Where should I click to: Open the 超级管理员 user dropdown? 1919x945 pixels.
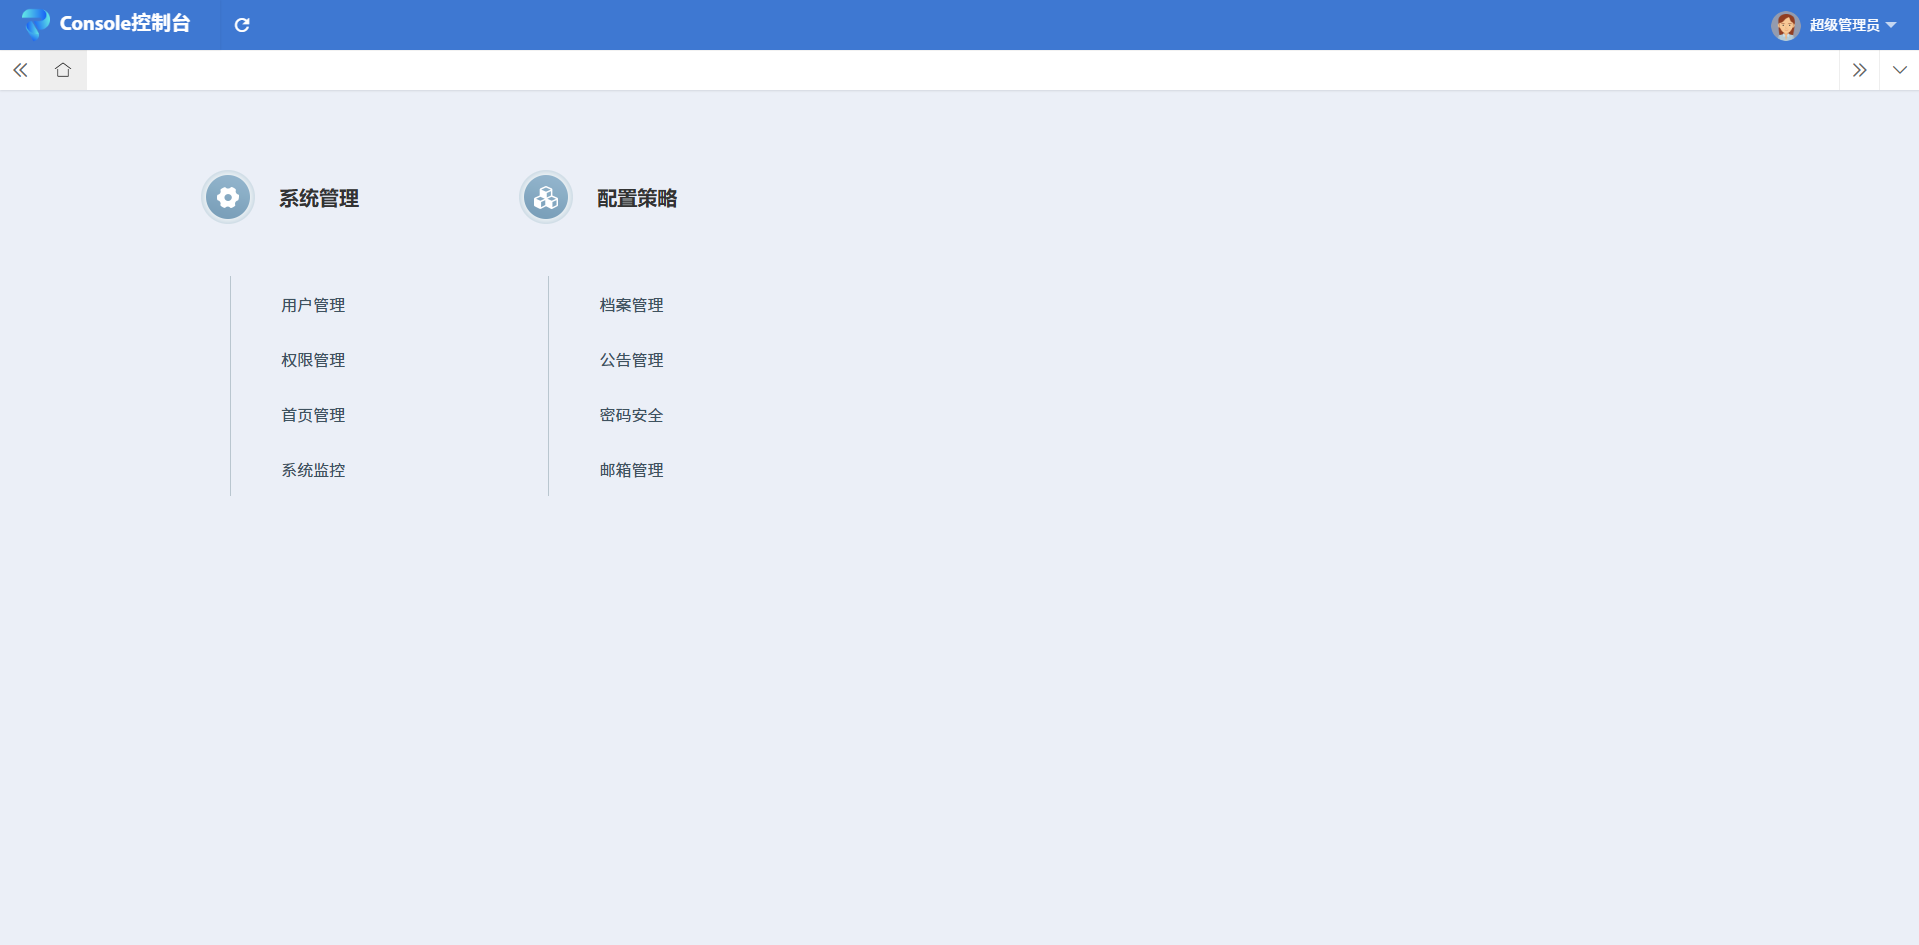pyautogui.click(x=1853, y=25)
